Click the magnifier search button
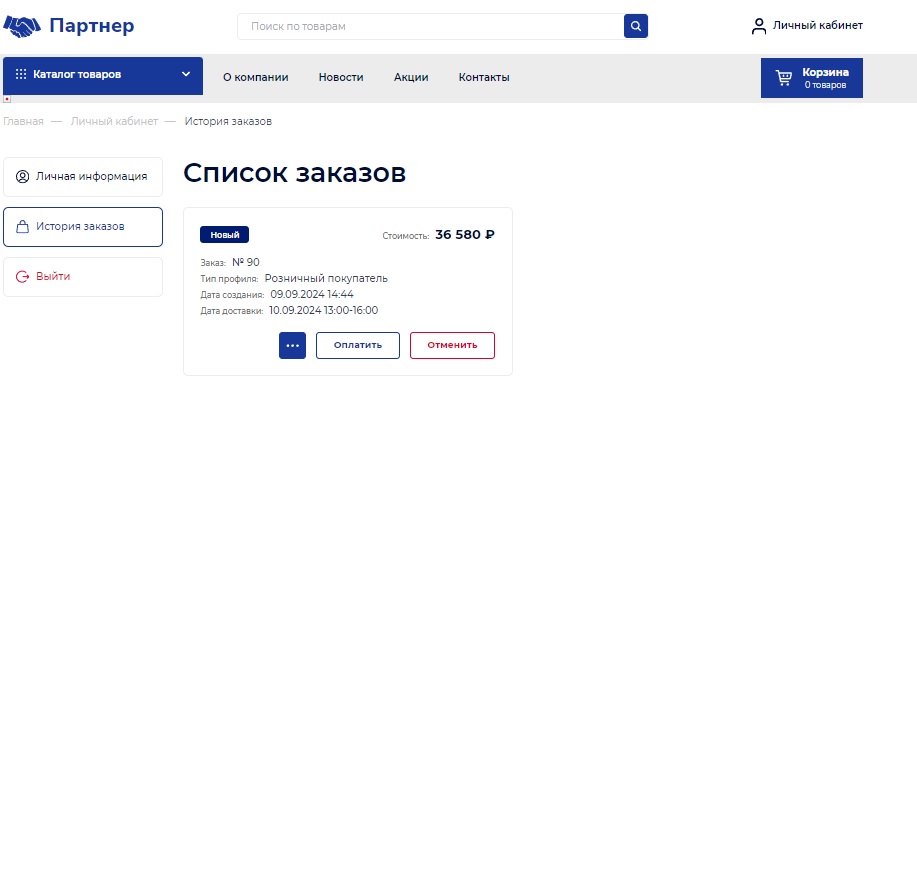The width and height of the screenshot is (917, 893). (636, 26)
